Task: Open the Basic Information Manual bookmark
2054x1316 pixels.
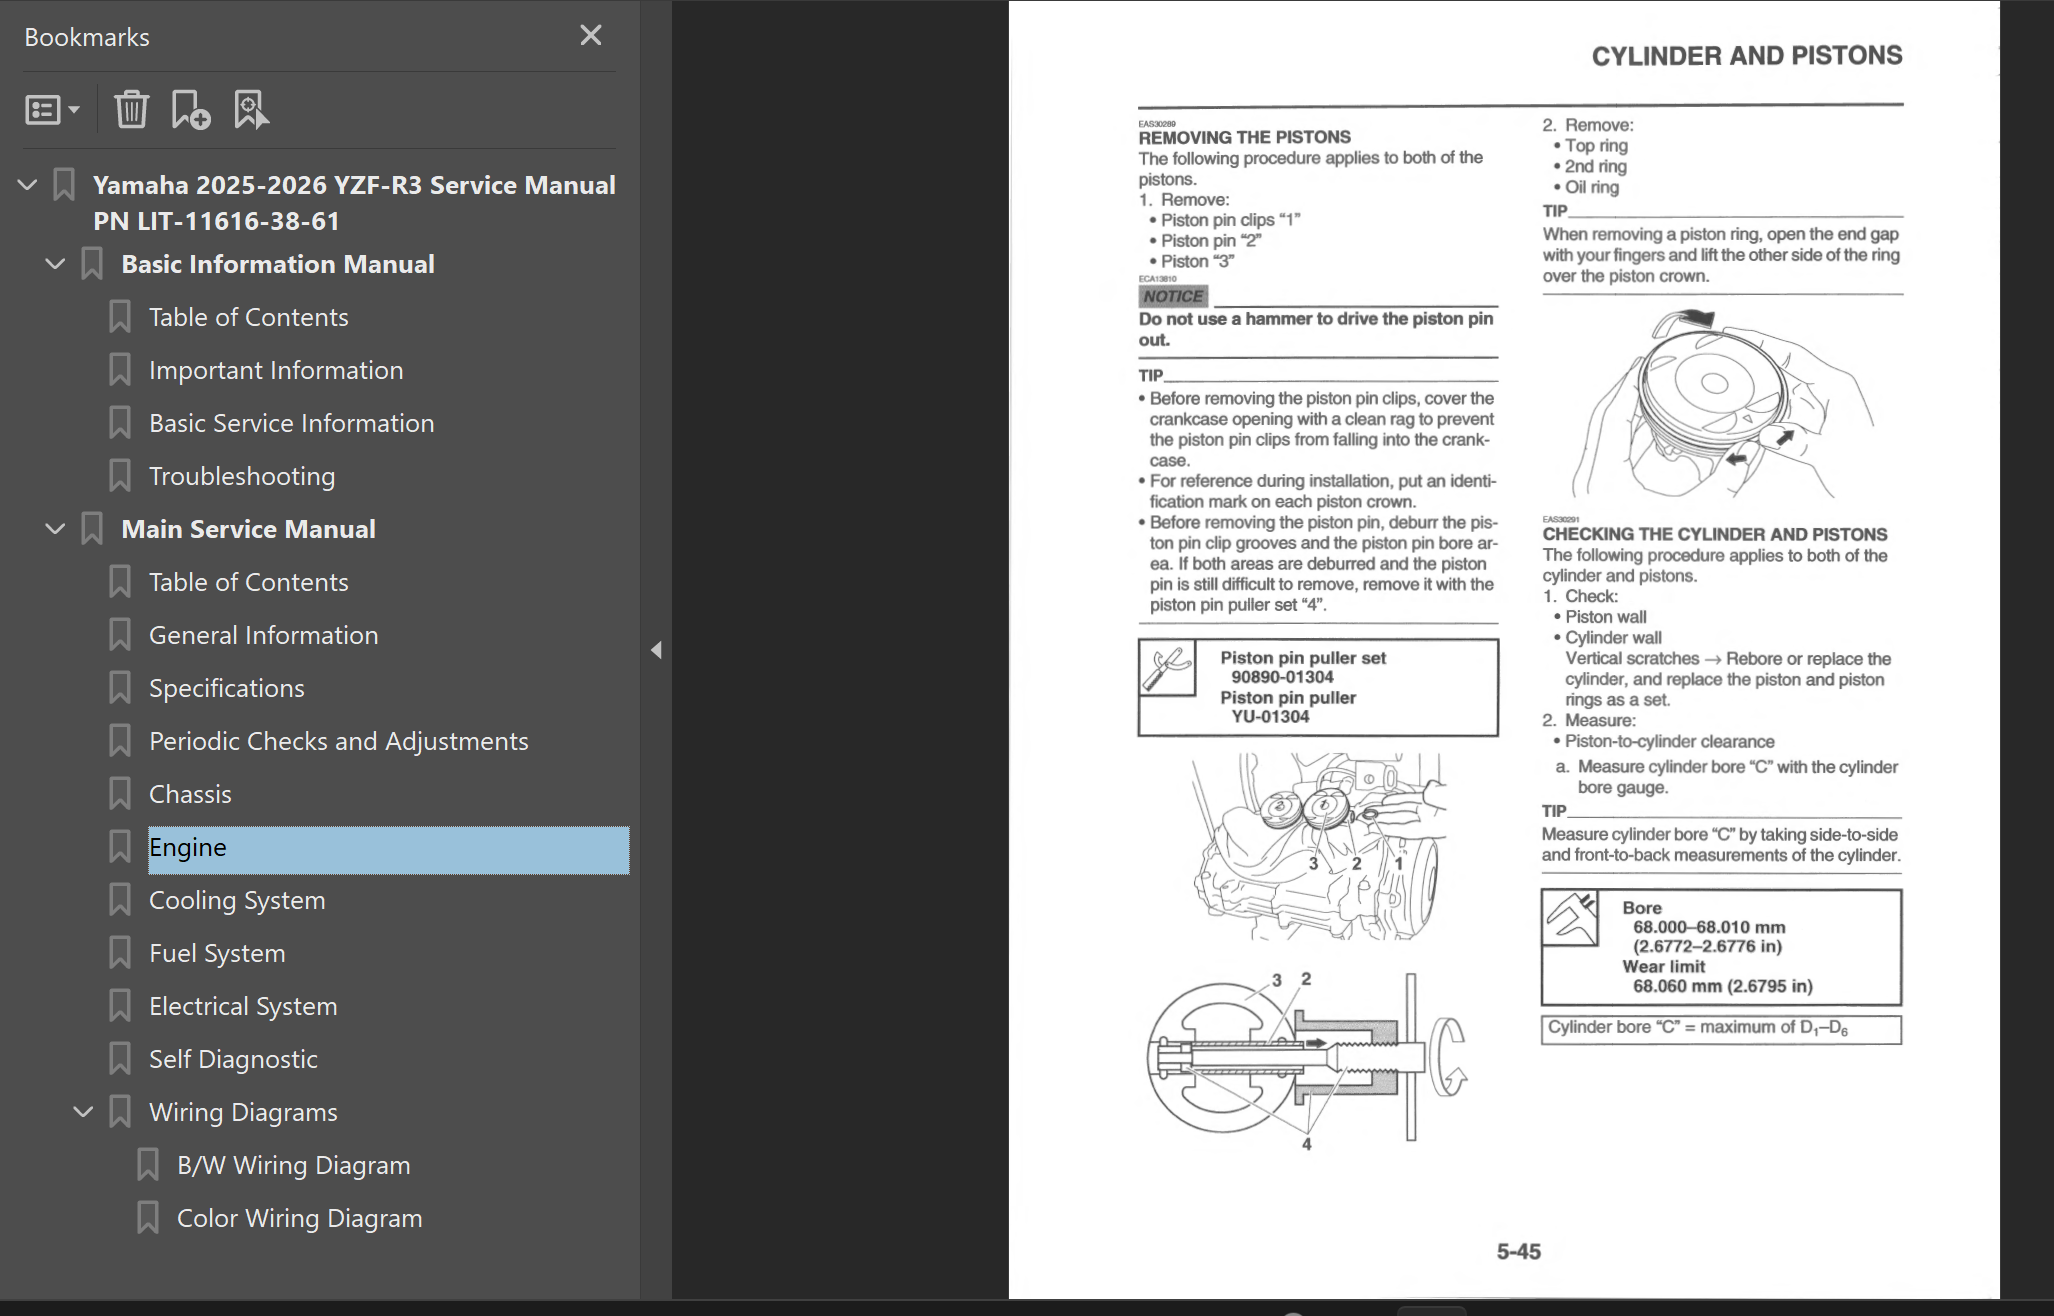Action: [278, 264]
